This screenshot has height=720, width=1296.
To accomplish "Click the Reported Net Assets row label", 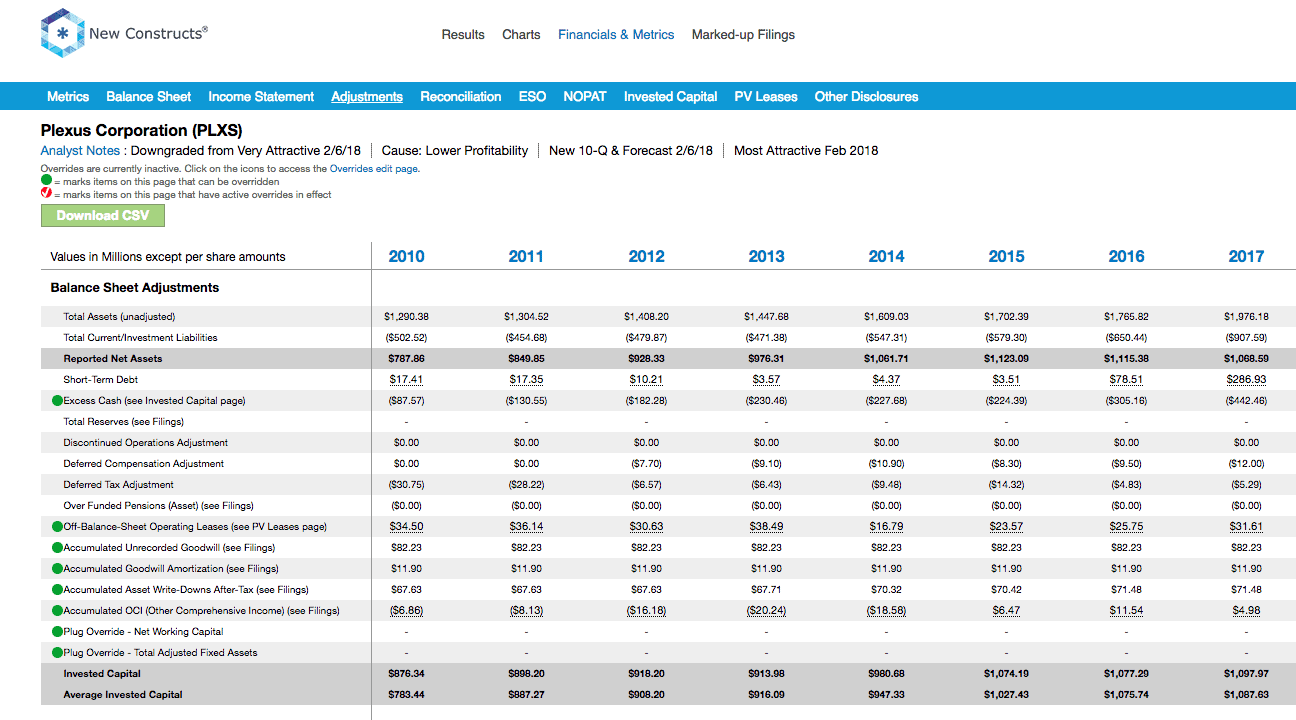I will click(x=112, y=359).
